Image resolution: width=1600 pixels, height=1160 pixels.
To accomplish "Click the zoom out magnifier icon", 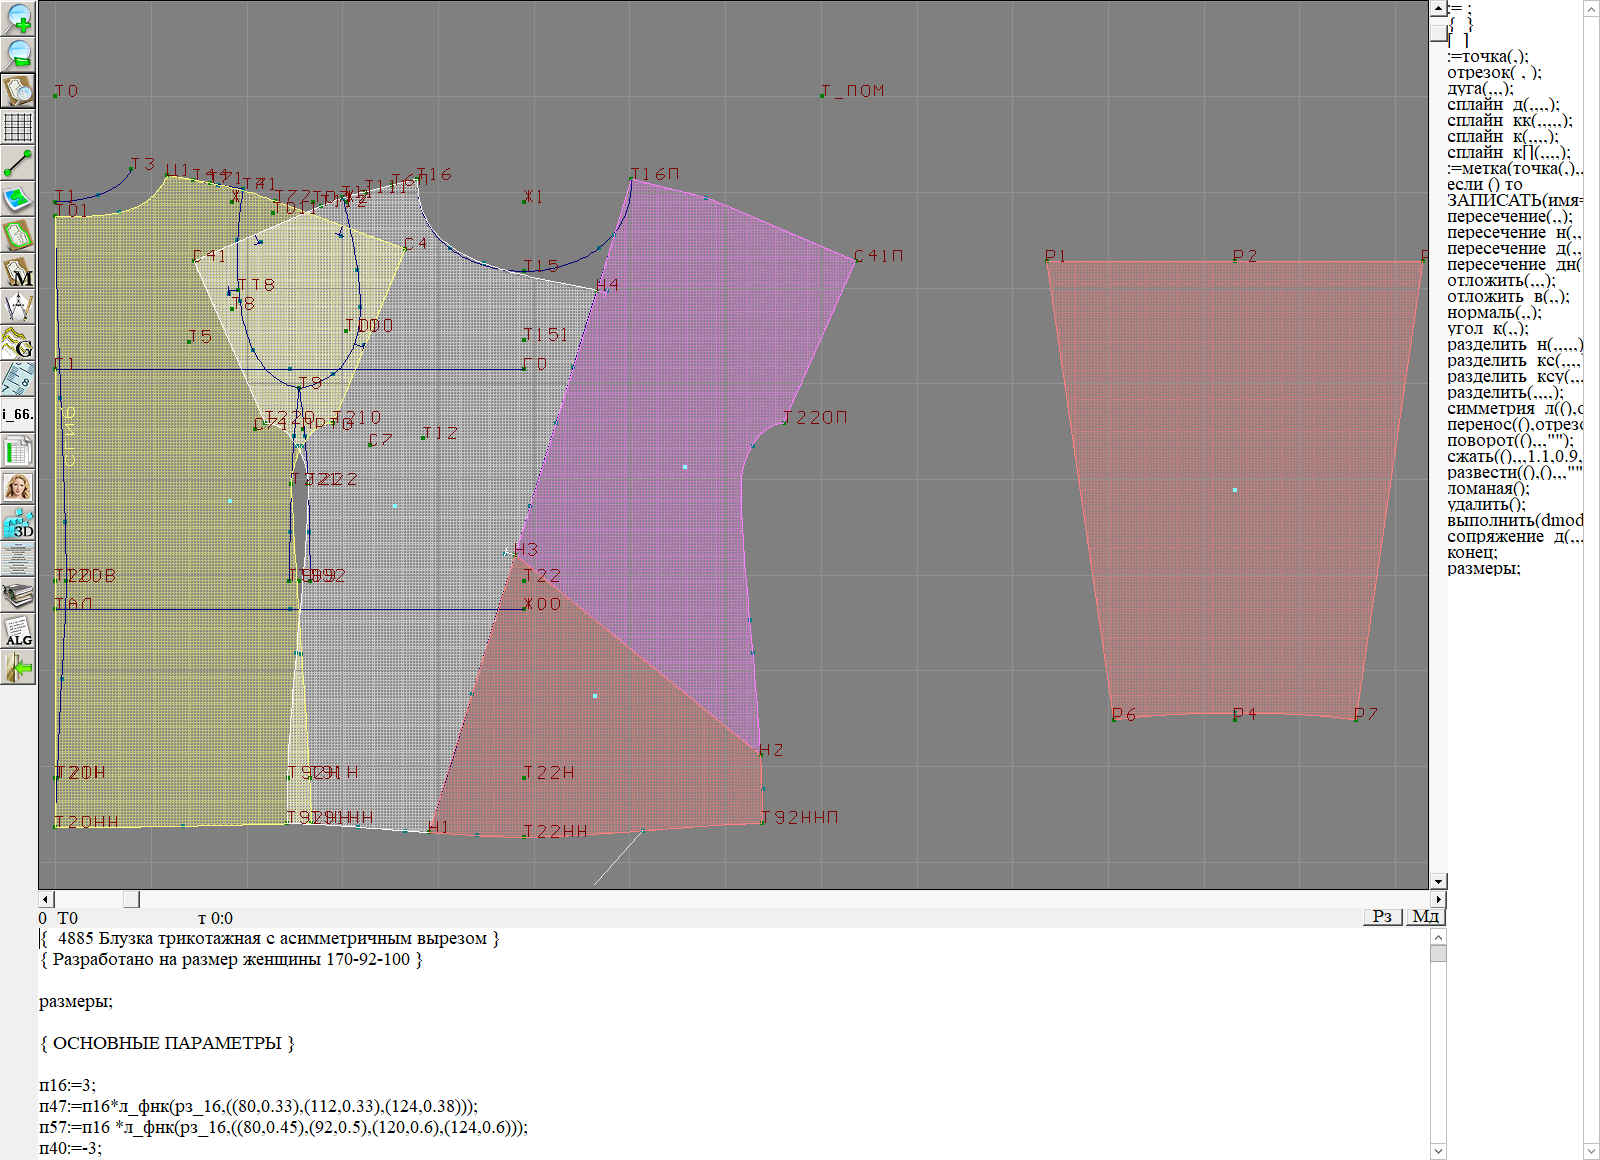I will point(18,54).
